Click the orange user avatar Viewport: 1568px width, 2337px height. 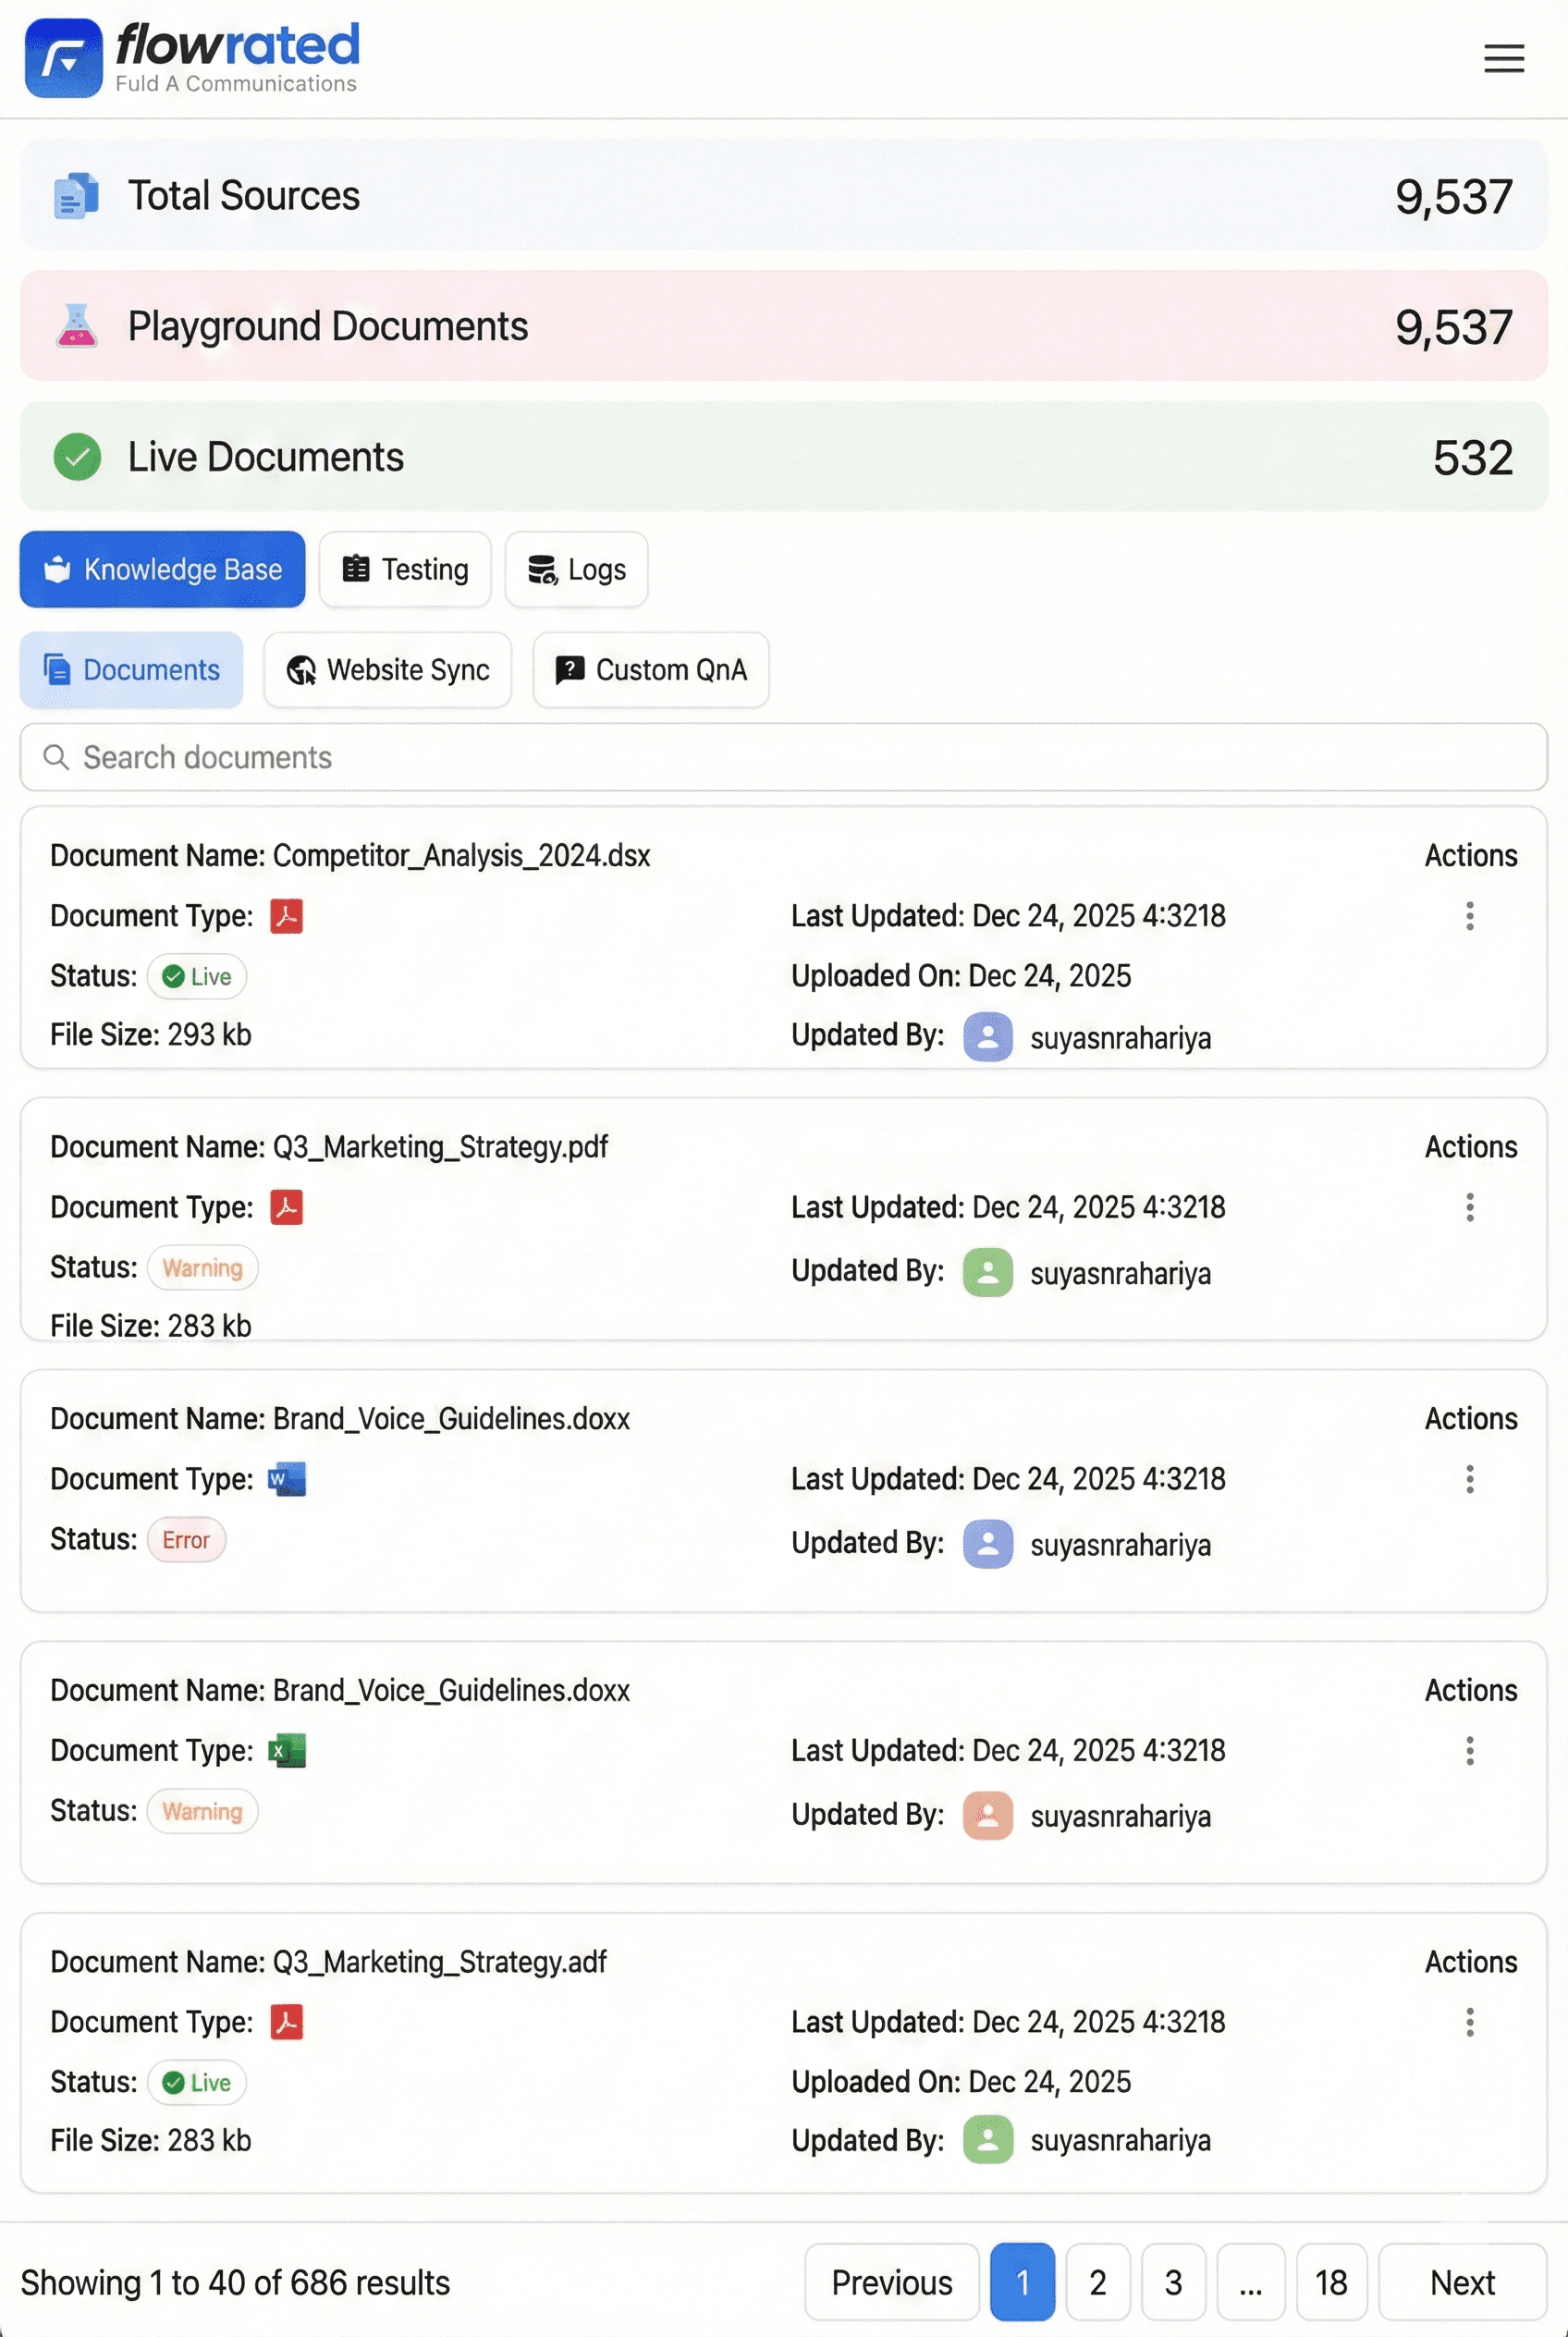(988, 1815)
